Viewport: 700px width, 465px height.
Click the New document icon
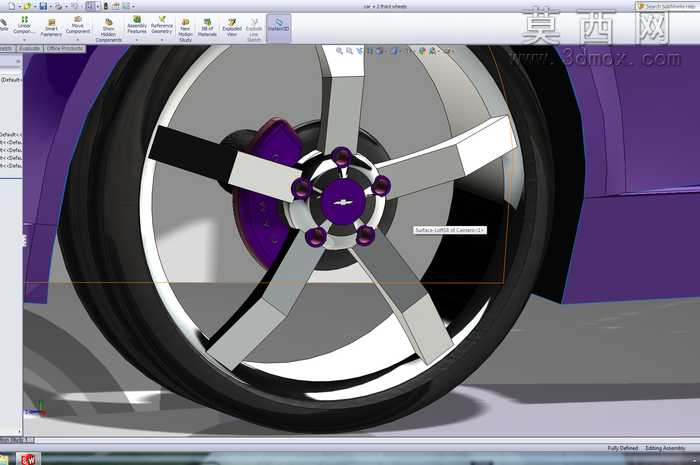12,6
